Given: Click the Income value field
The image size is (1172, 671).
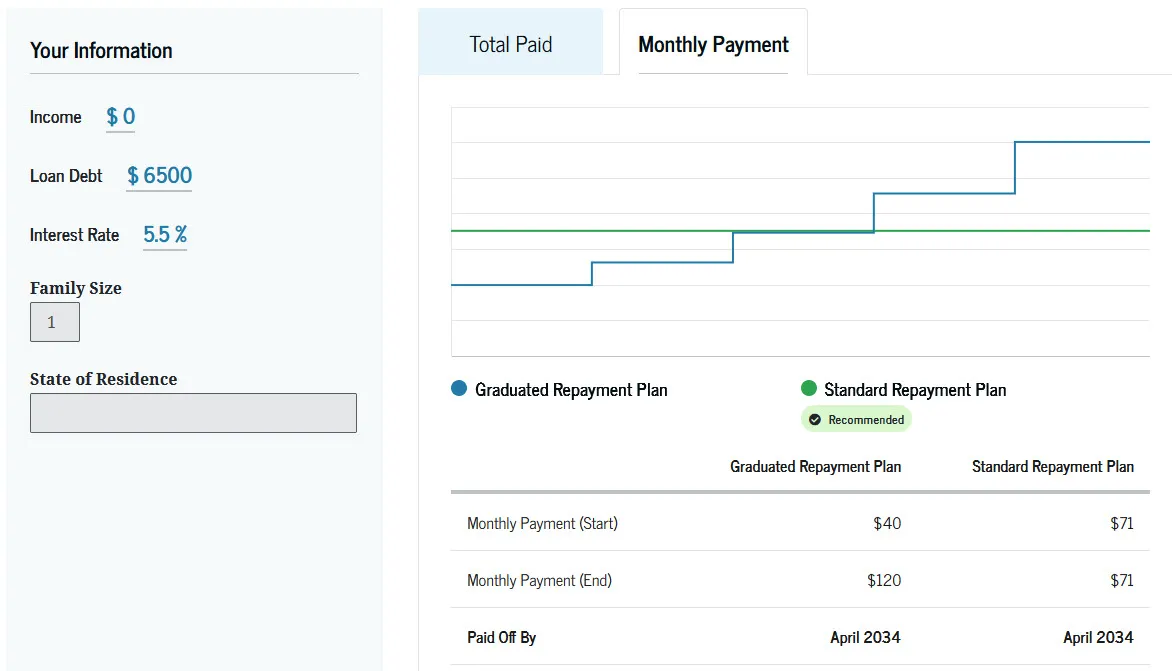Looking at the screenshot, I should [x=120, y=116].
